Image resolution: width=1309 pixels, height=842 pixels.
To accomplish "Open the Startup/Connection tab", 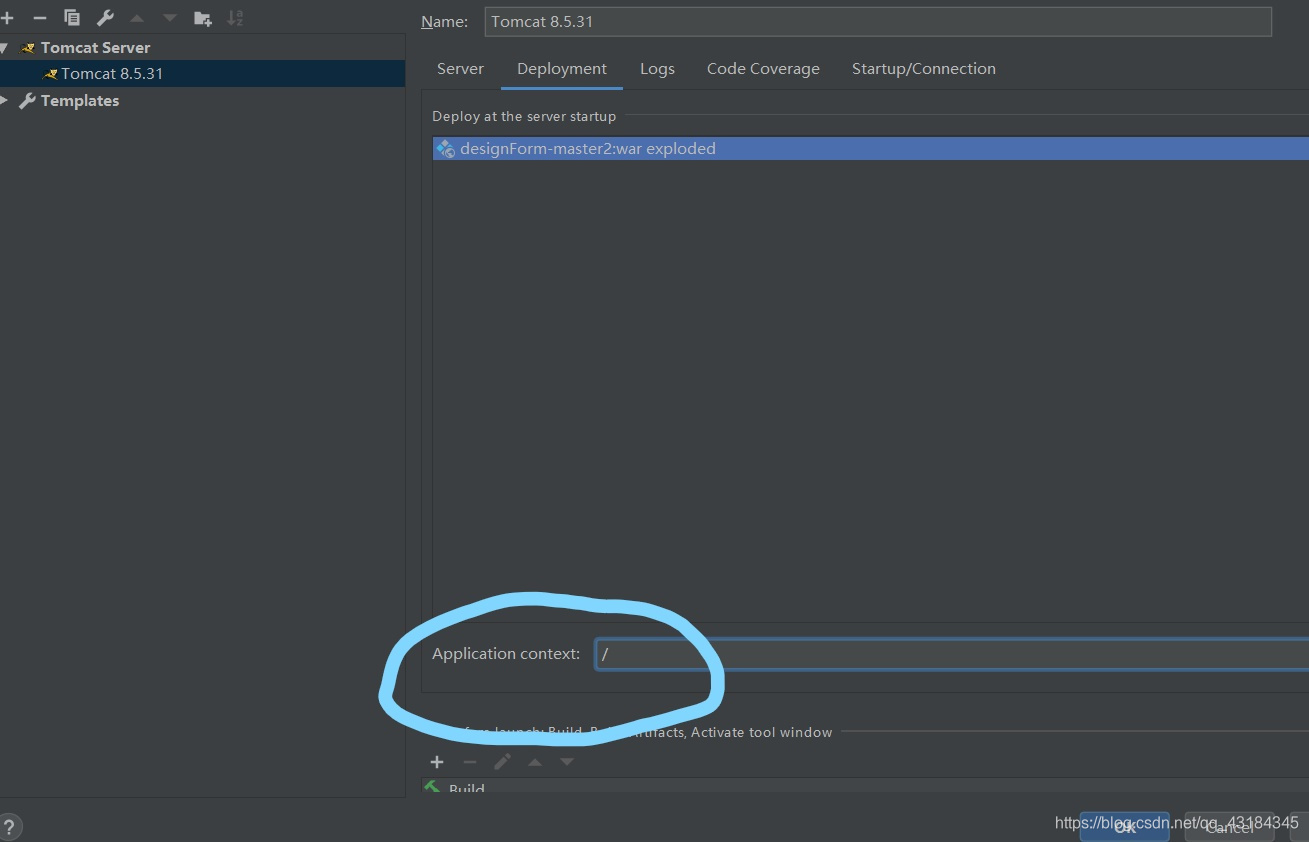I will click(x=924, y=68).
